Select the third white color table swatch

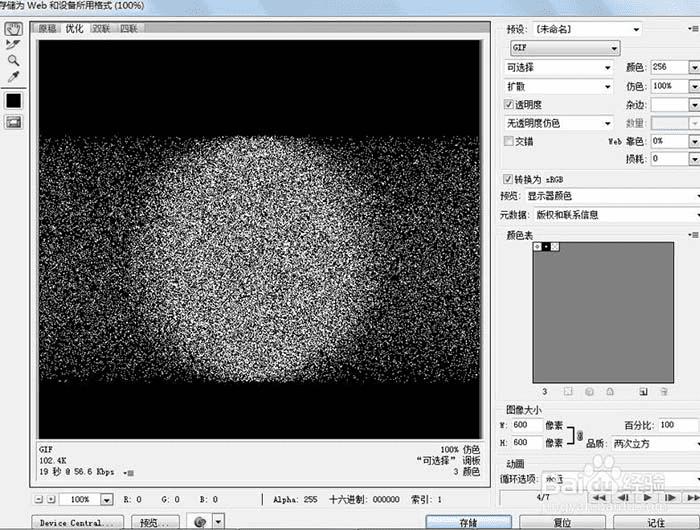pyautogui.click(x=554, y=246)
